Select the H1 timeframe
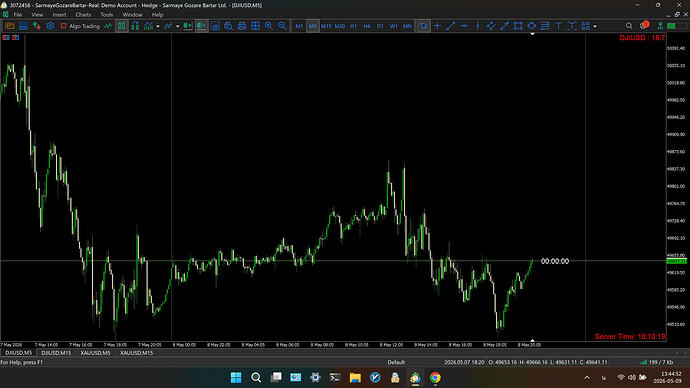The image size is (690, 388). (x=353, y=26)
